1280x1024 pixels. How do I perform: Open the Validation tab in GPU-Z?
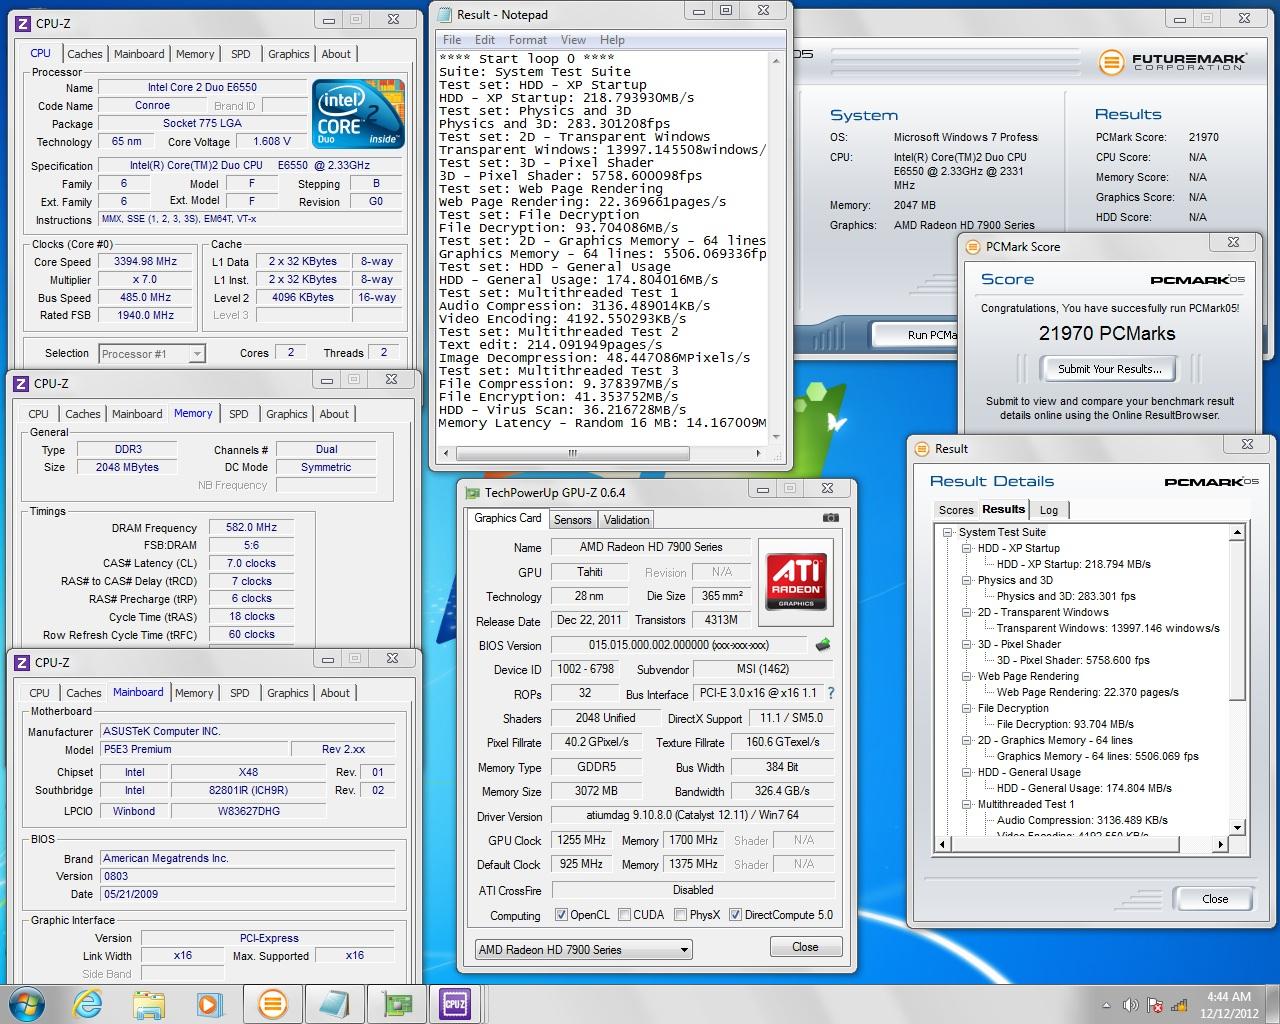[x=627, y=519]
